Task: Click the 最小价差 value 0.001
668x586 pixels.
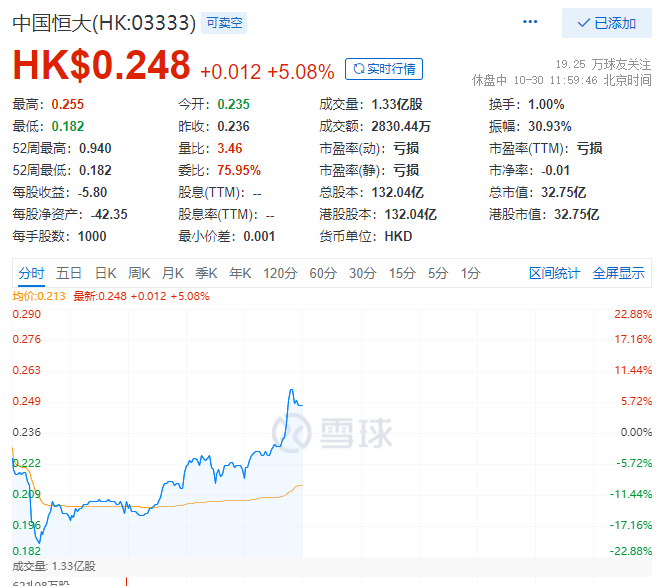Action: click(259, 236)
